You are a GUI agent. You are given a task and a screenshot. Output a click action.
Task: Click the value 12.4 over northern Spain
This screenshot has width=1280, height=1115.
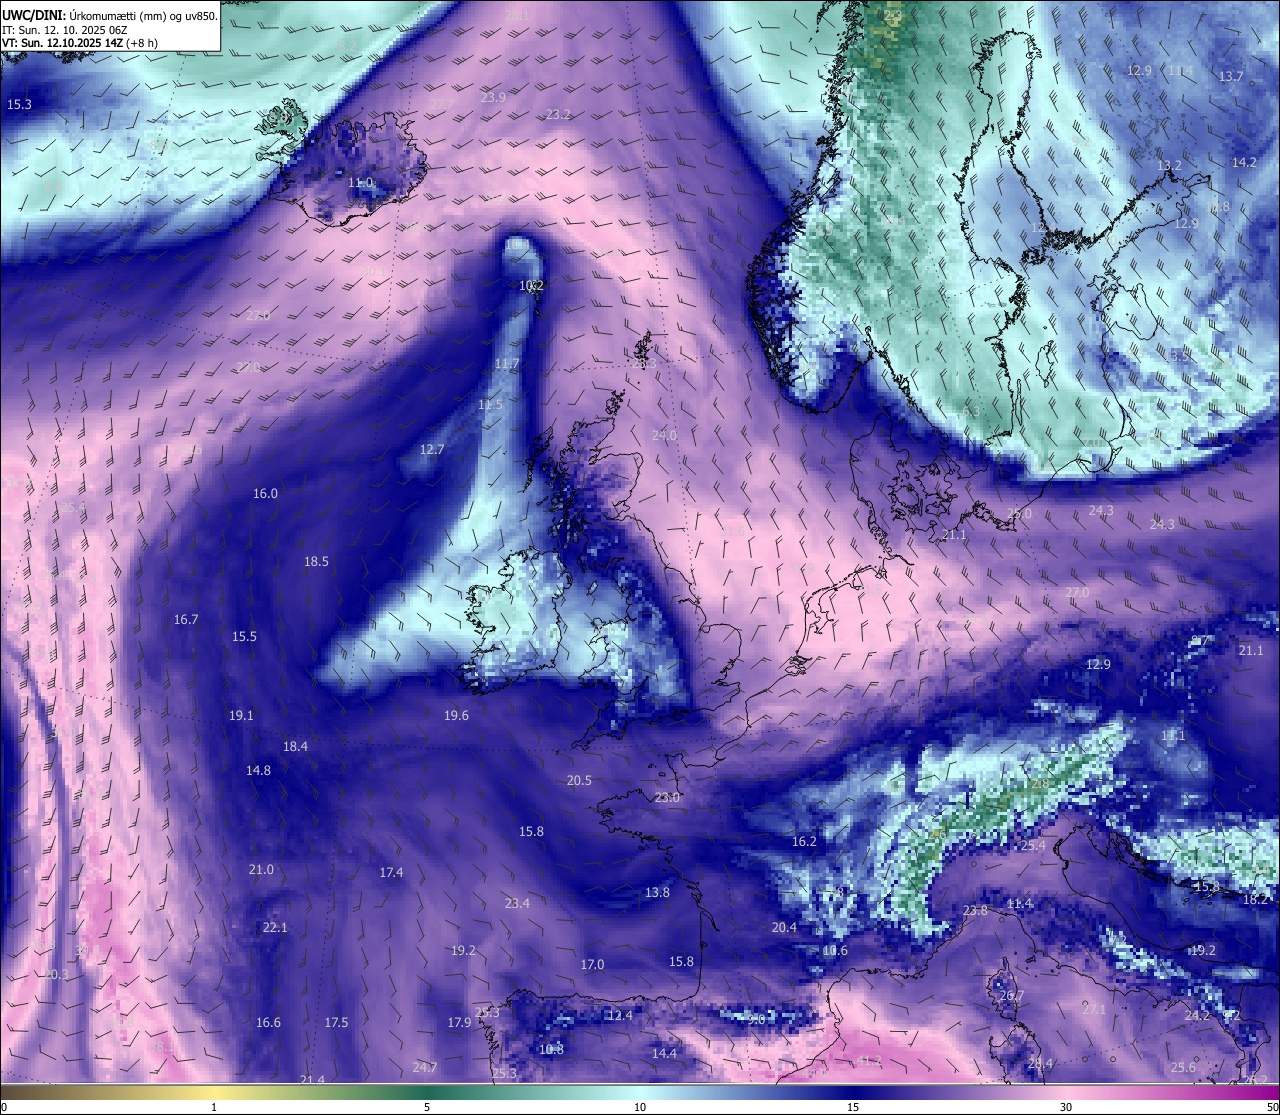click(620, 1015)
